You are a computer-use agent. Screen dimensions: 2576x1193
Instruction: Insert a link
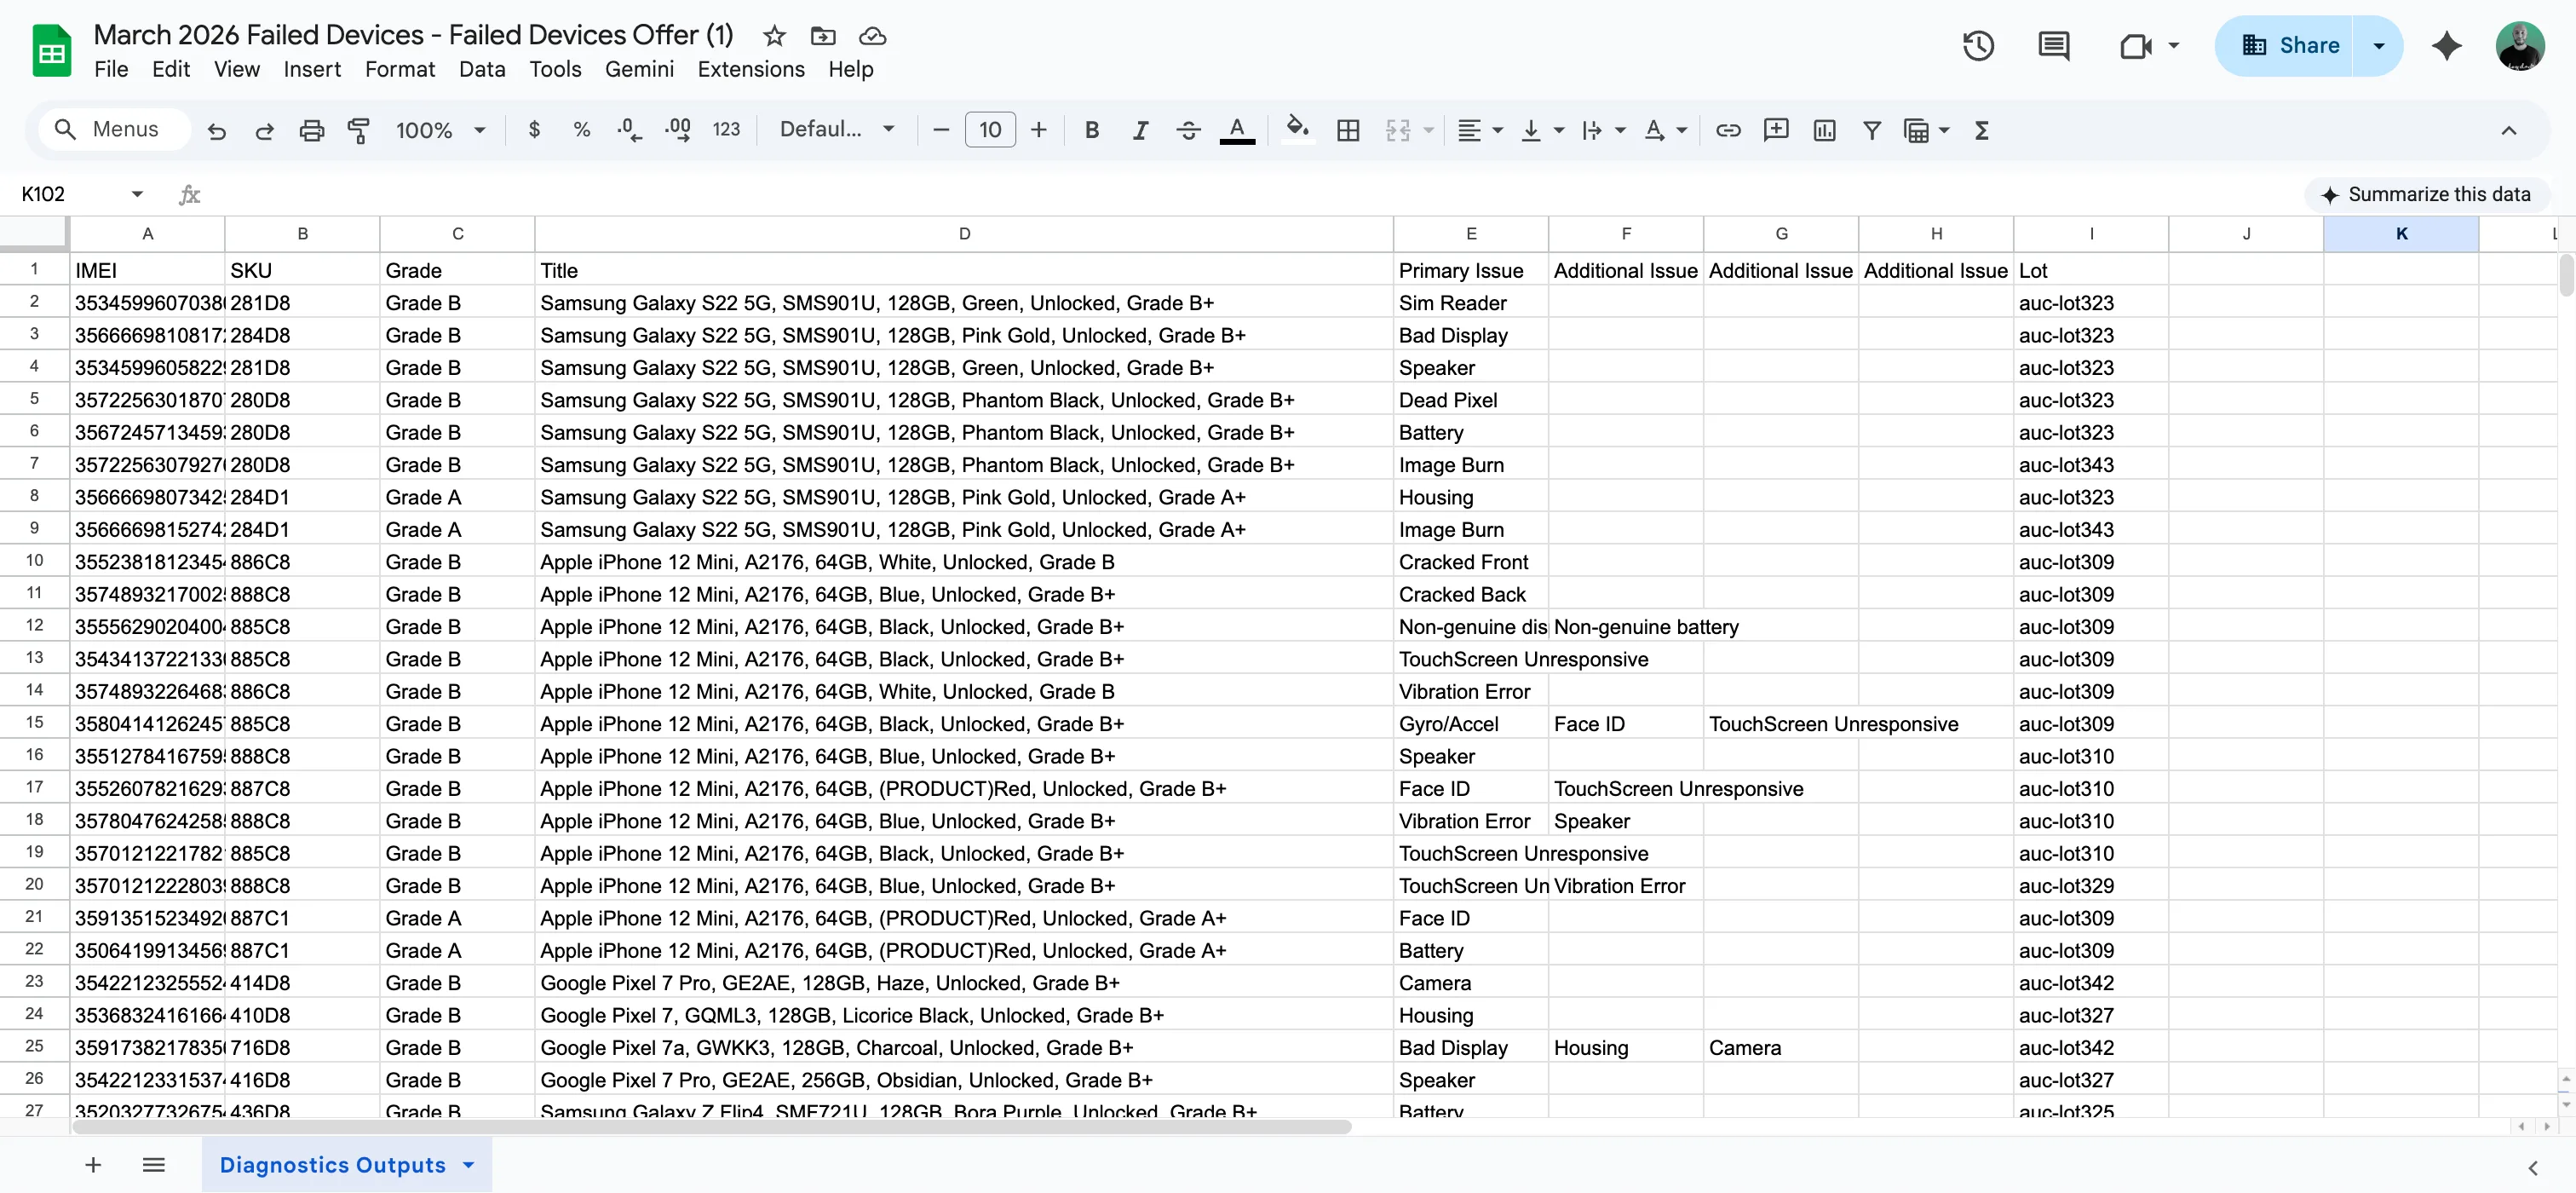coord(1728,130)
